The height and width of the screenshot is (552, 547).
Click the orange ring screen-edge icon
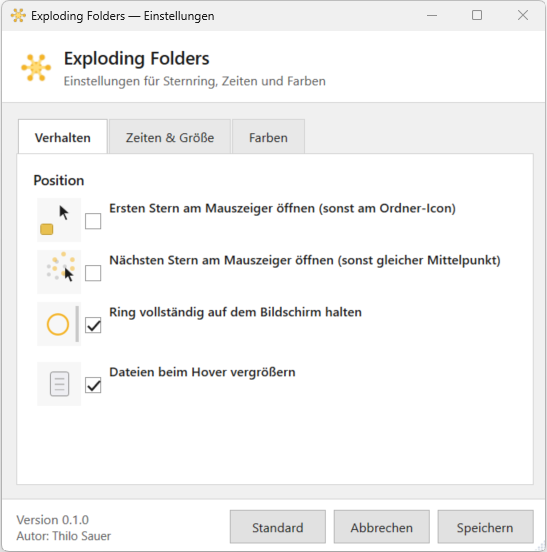[x=59, y=324]
